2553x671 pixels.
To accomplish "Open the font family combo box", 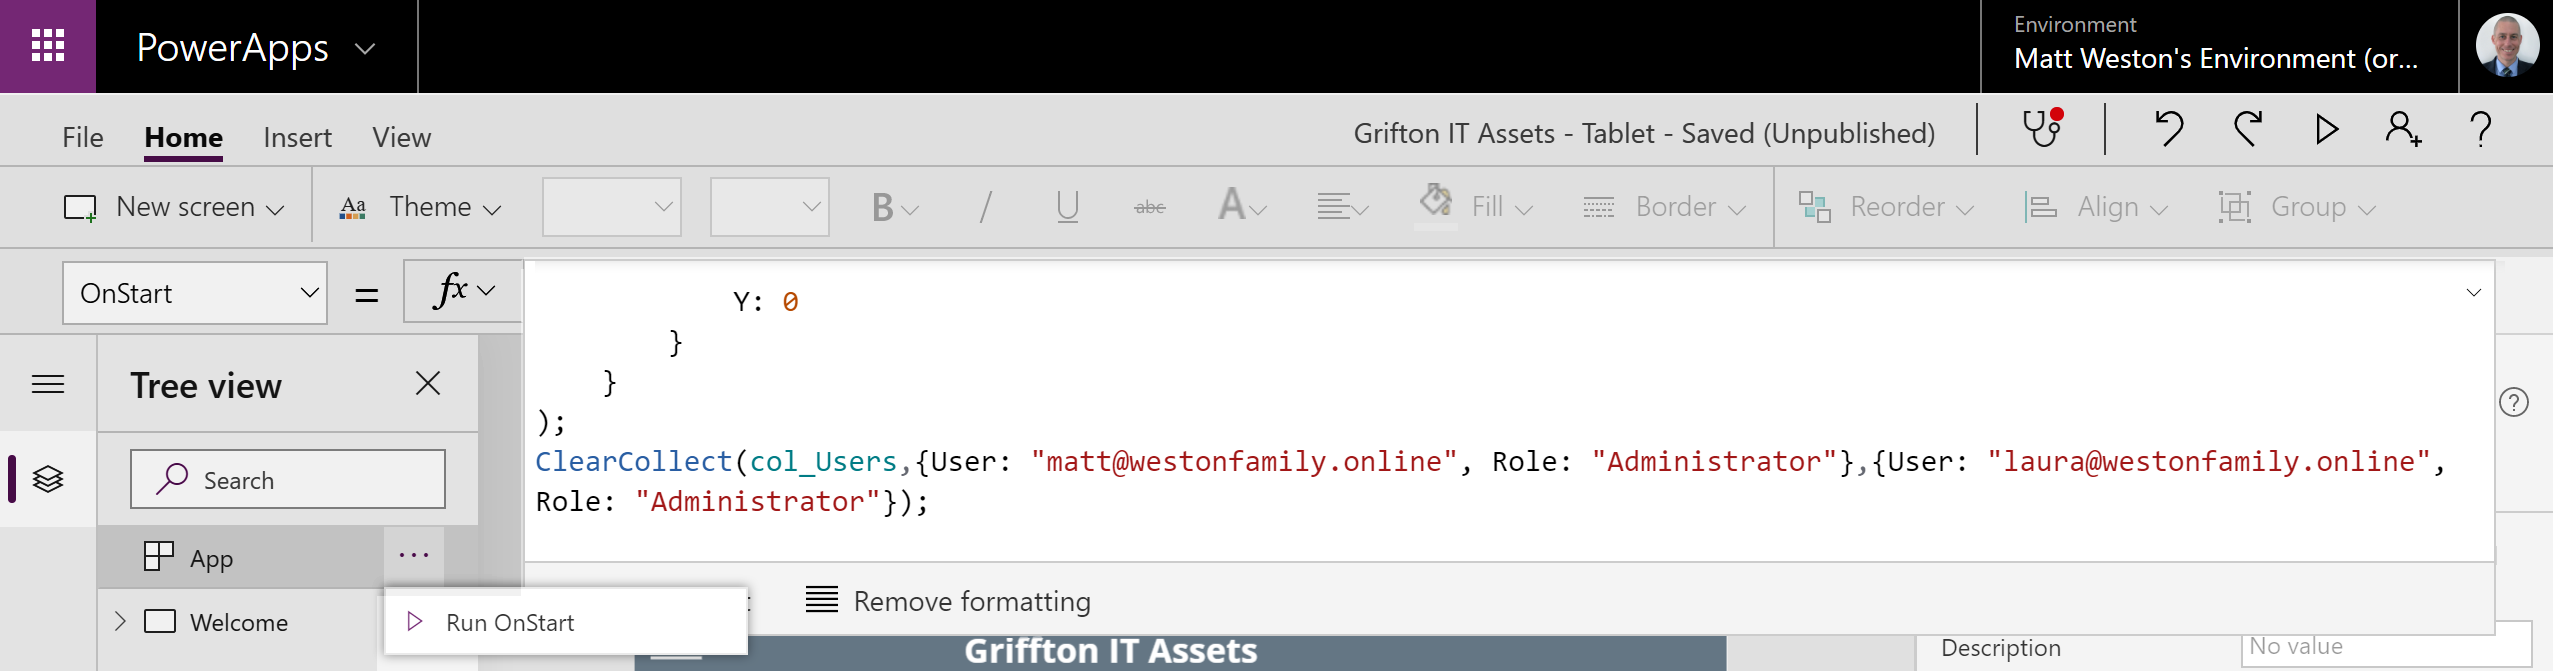I will (612, 207).
